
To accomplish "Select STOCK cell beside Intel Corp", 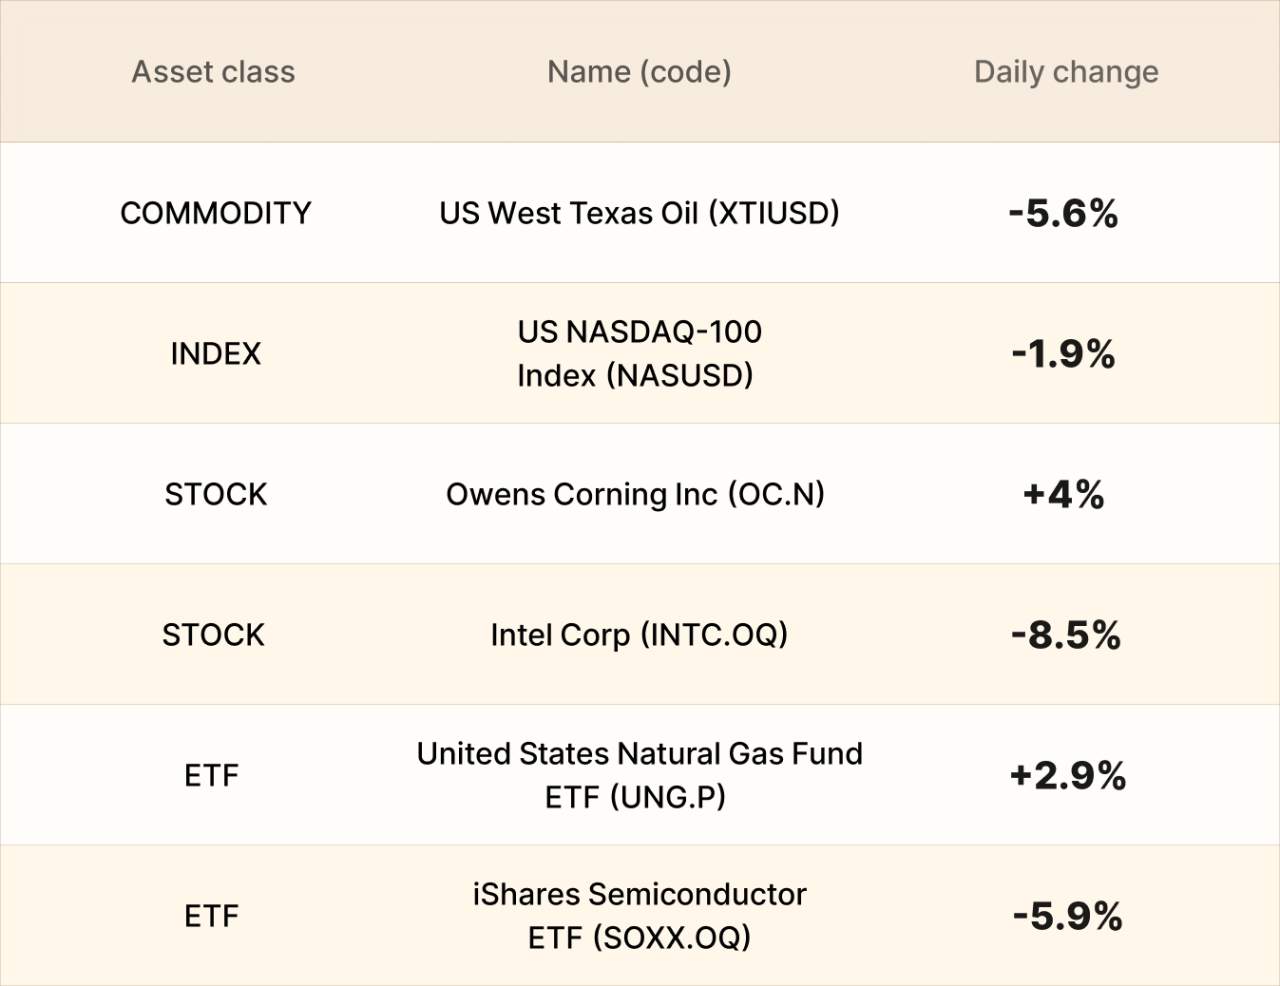I will coord(214,635).
